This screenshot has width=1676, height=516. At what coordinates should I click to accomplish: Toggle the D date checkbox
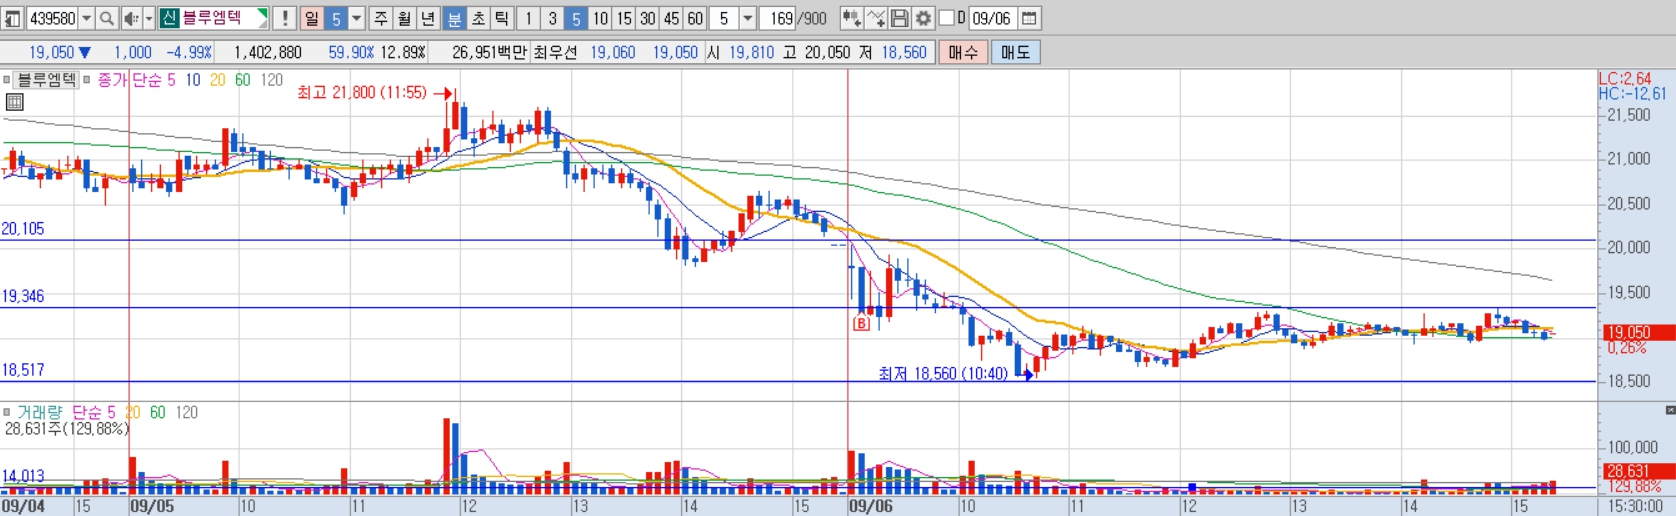pos(946,18)
